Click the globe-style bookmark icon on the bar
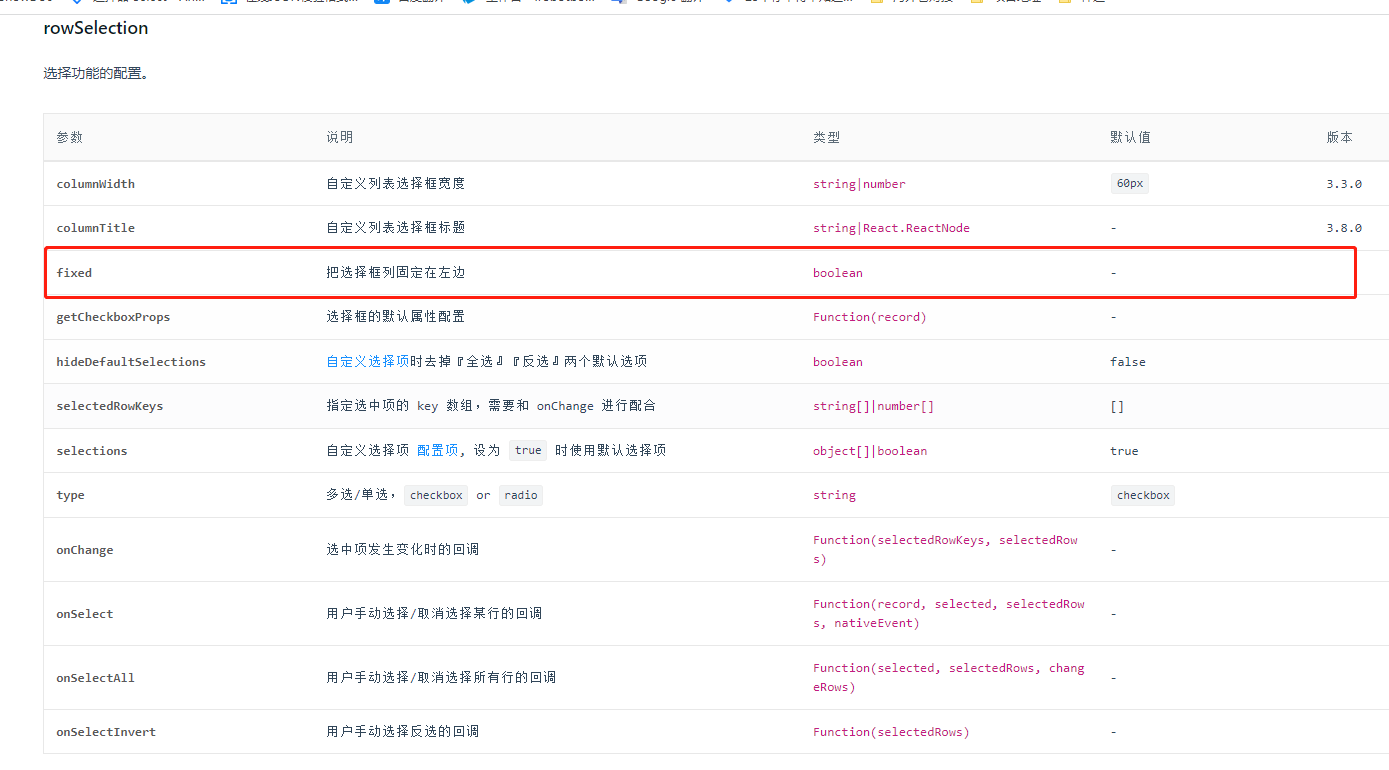This screenshot has width=1389, height=770. [x=468, y=3]
